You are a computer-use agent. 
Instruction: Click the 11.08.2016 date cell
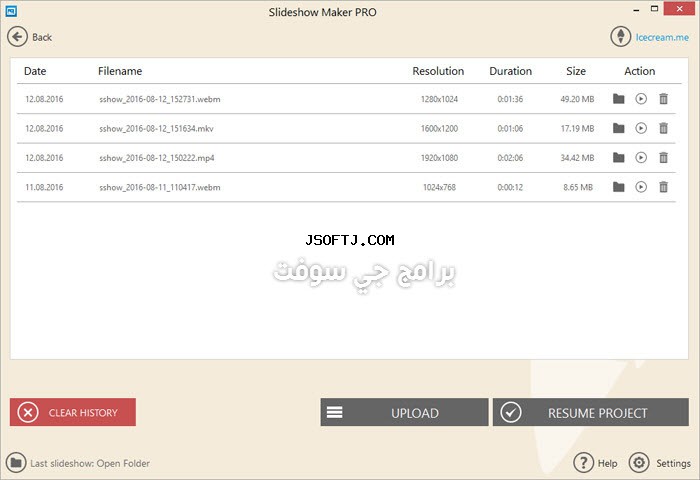(x=44, y=187)
